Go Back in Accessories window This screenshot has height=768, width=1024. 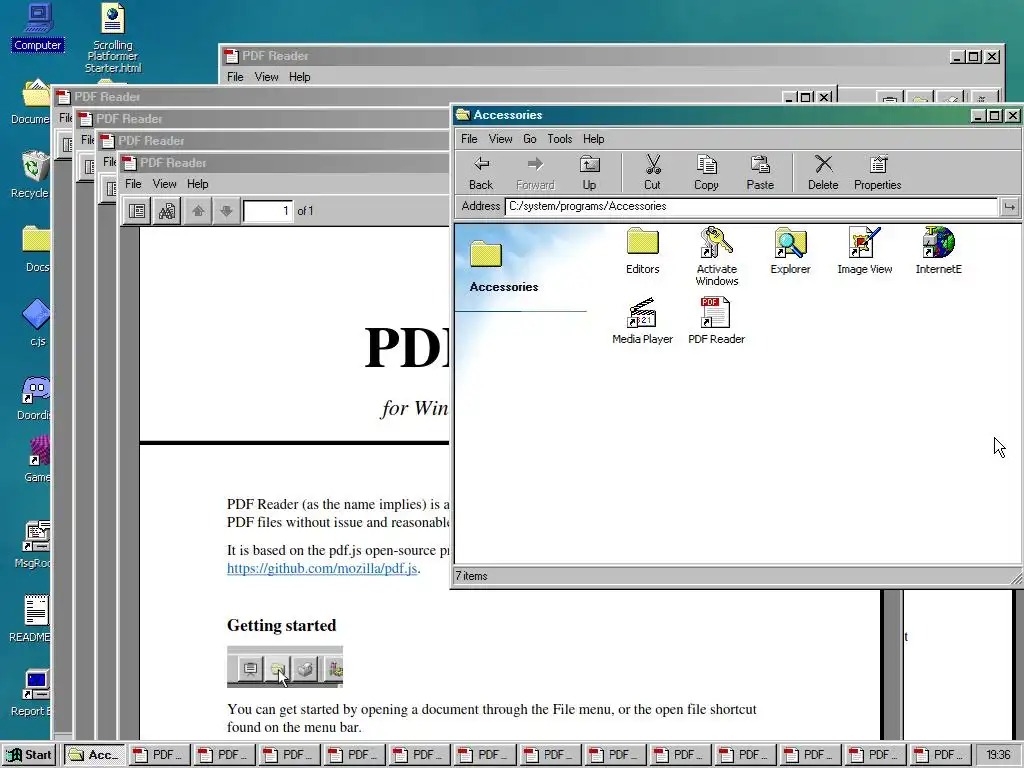coord(481,172)
